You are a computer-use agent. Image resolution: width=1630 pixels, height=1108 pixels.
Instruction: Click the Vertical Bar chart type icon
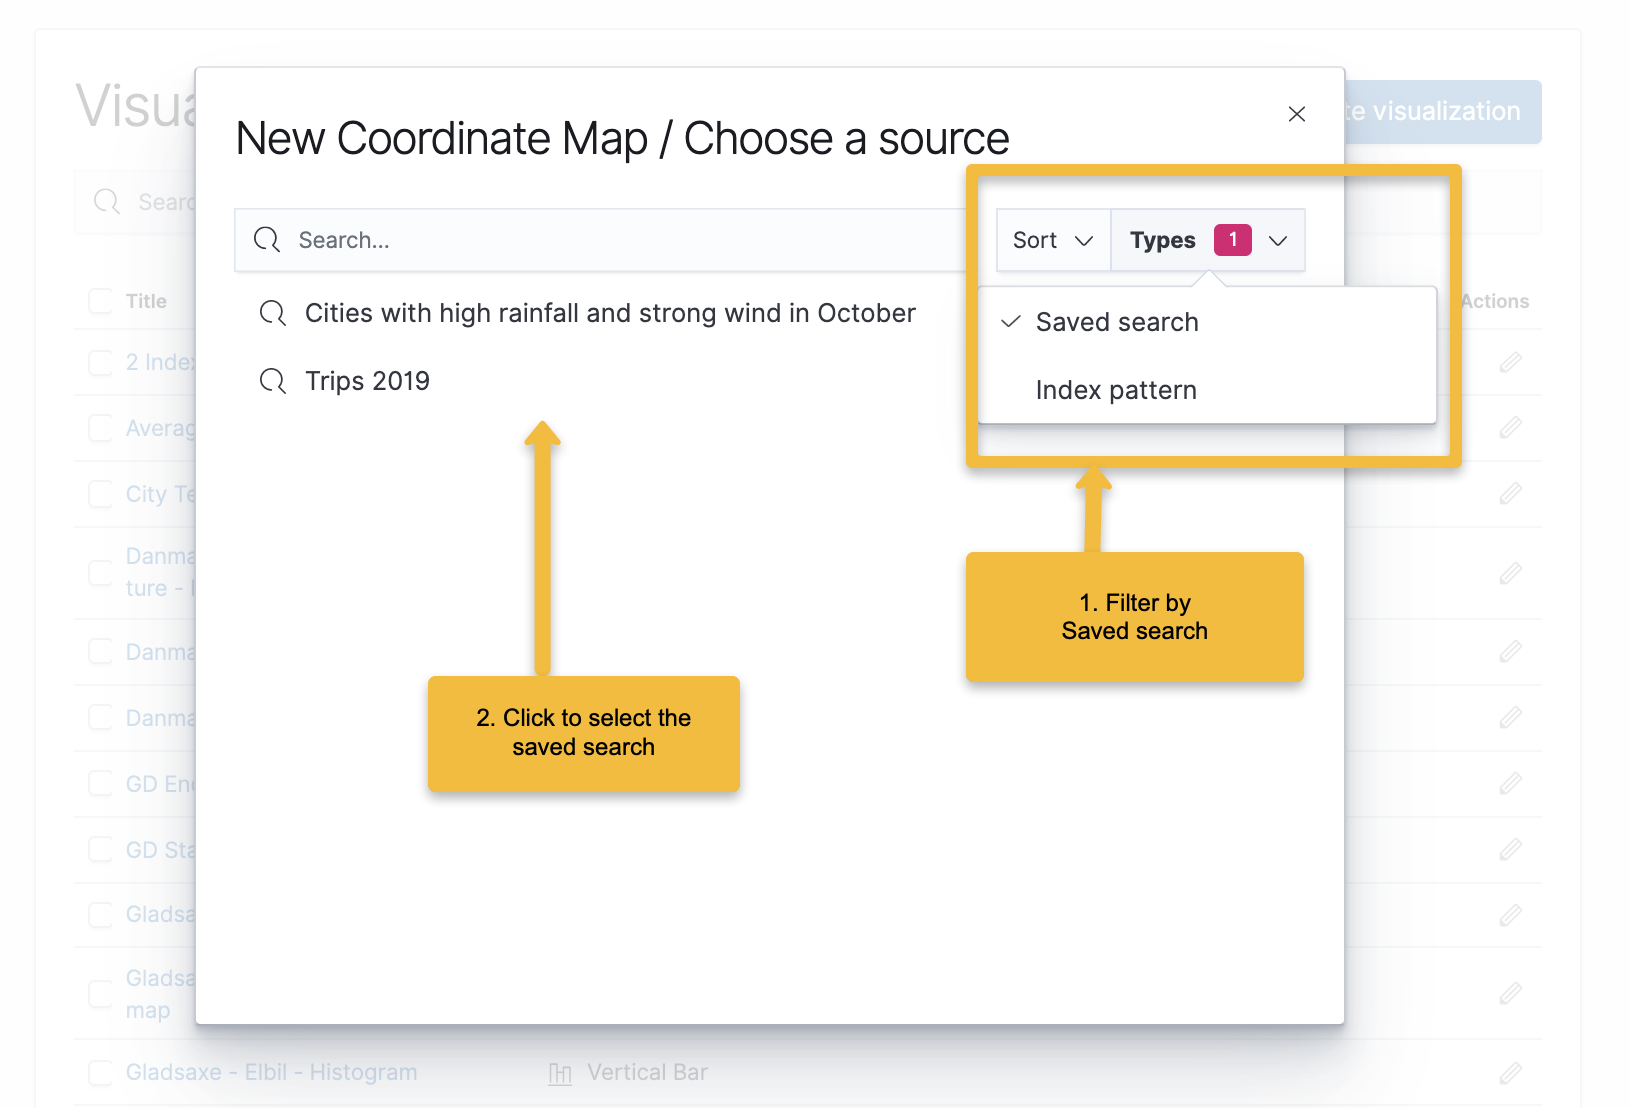[560, 1074]
